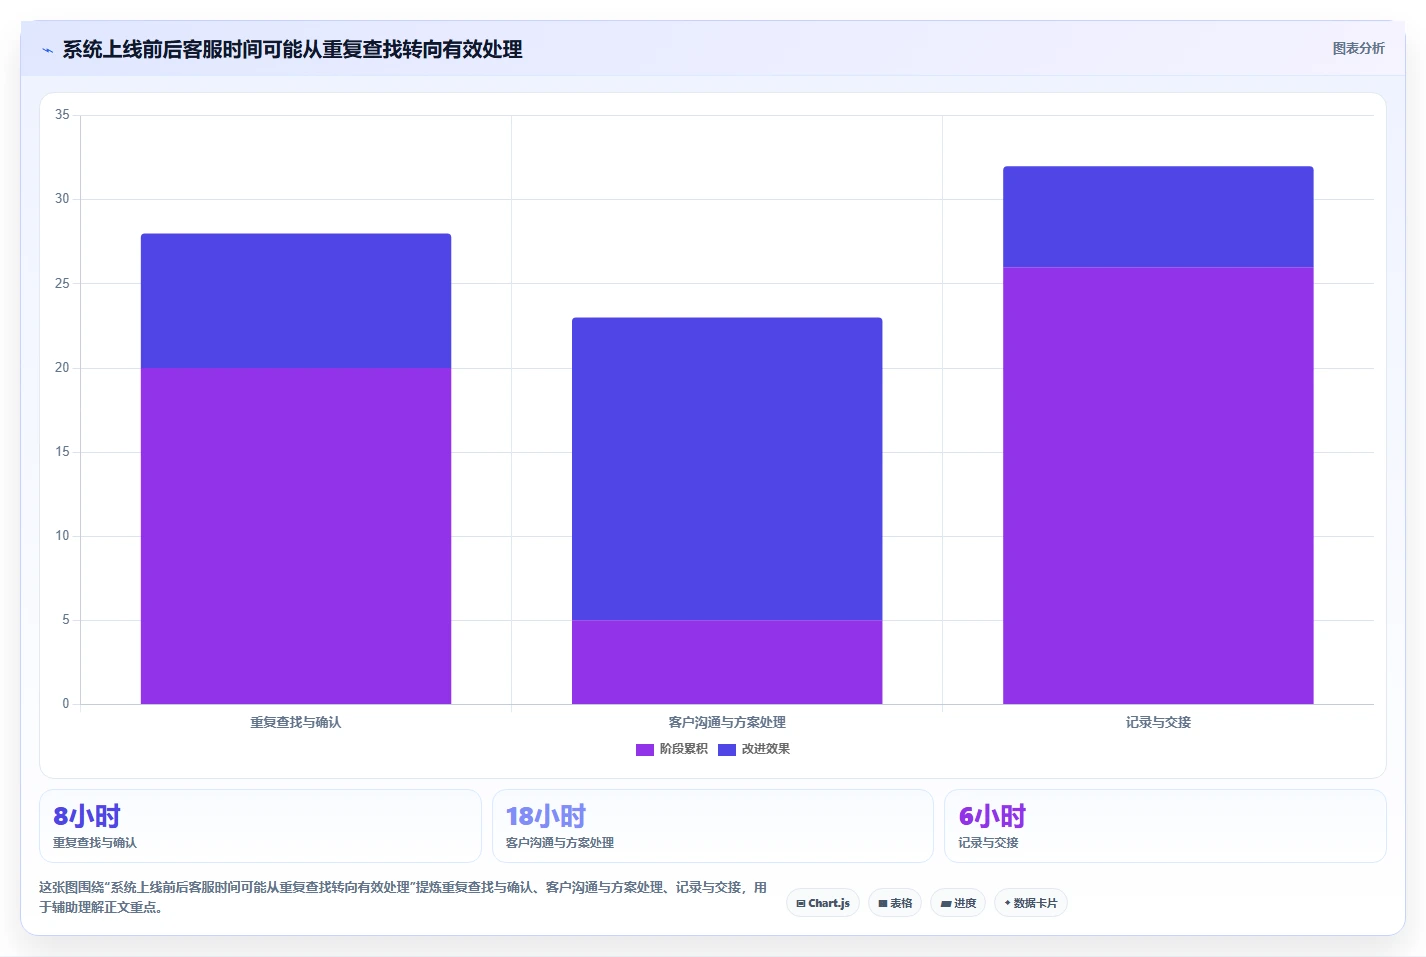Toggle the 阶段累积 legend swatch
Viewport: 1426px width, 957px height.
click(x=645, y=749)
